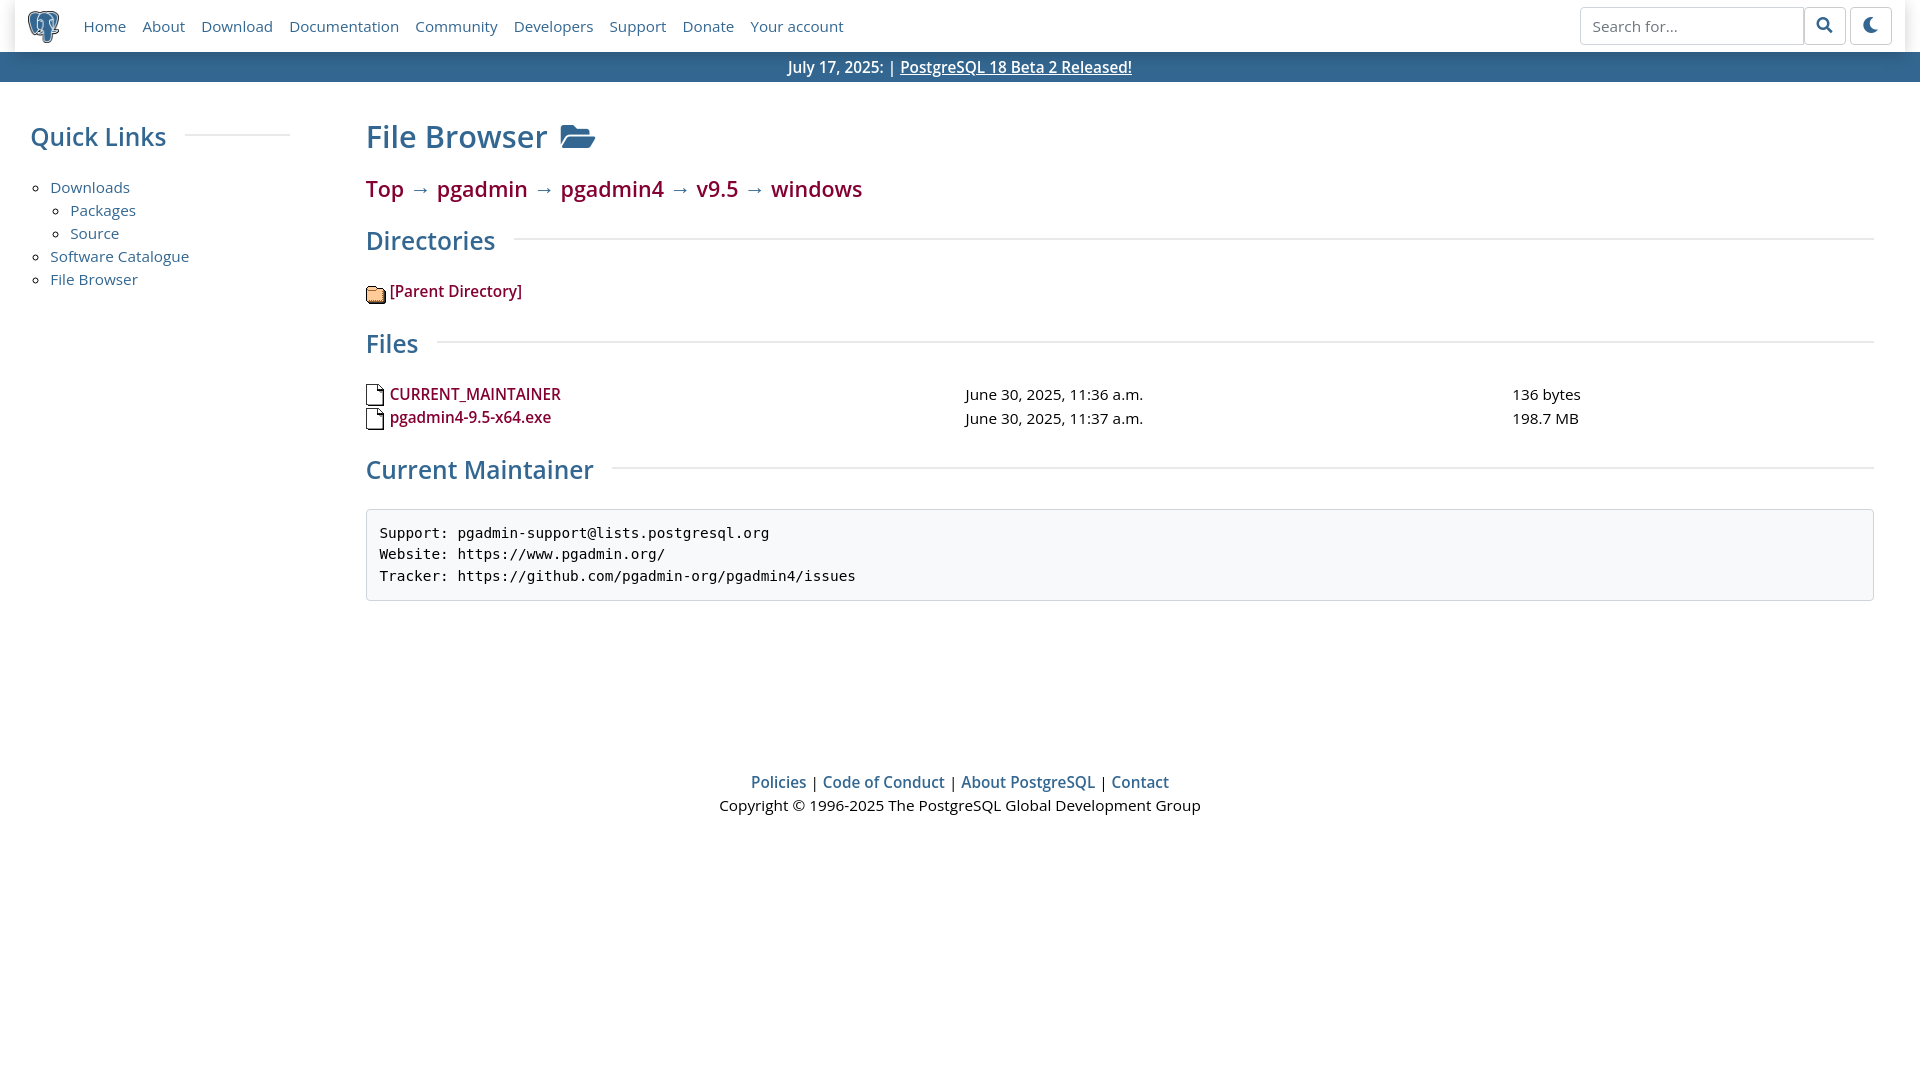This screenshot has width=1920, height=1080.
Task: Click the search magnifier button
Action: (1824, 26)
